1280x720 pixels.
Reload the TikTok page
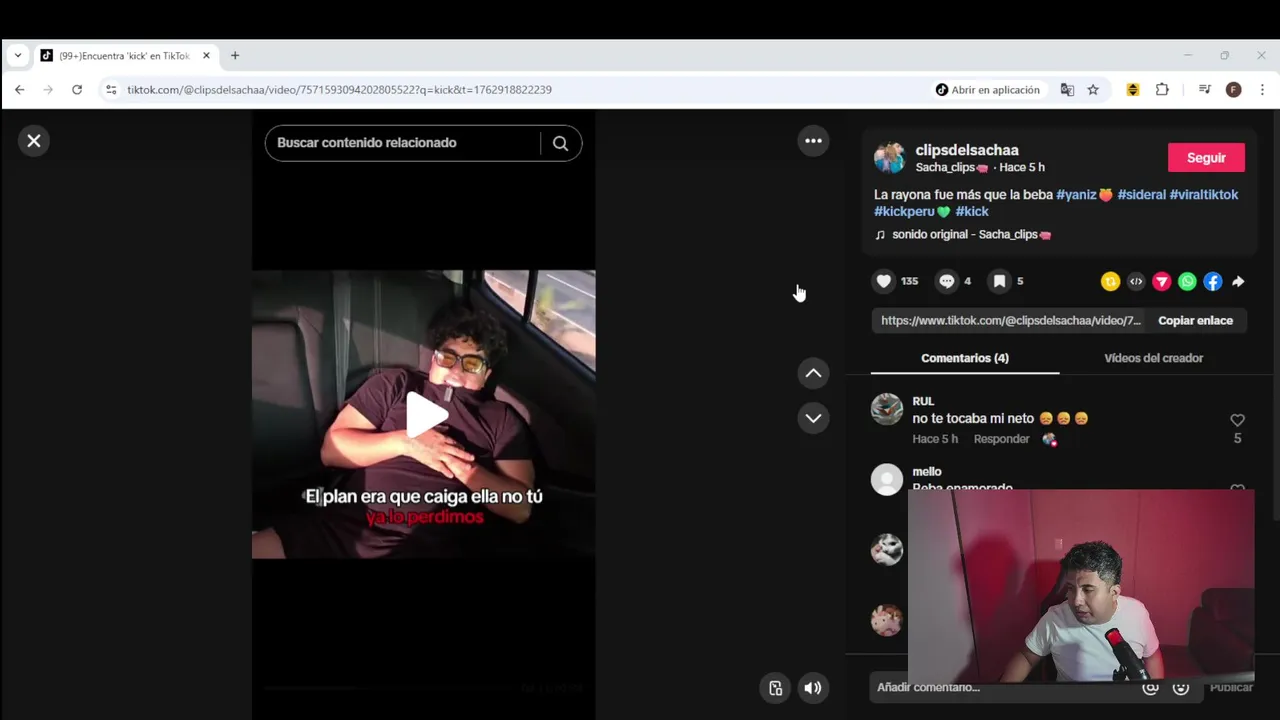pyautogui.click(x=77, y=90)
